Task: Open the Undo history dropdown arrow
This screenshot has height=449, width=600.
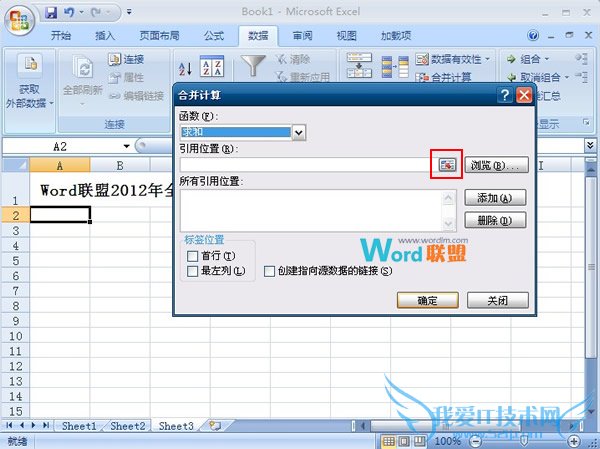Action: (82, 13)
